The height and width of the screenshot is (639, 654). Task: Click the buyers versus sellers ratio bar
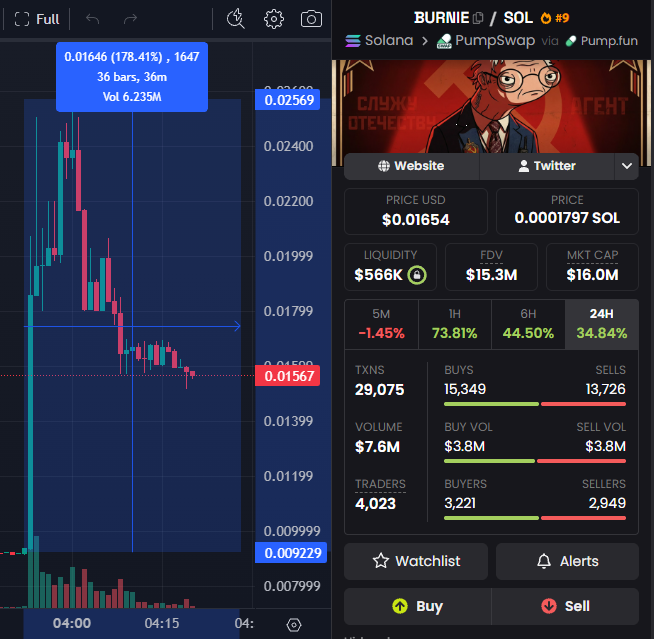pyautogui.click(x=535, y=518)
